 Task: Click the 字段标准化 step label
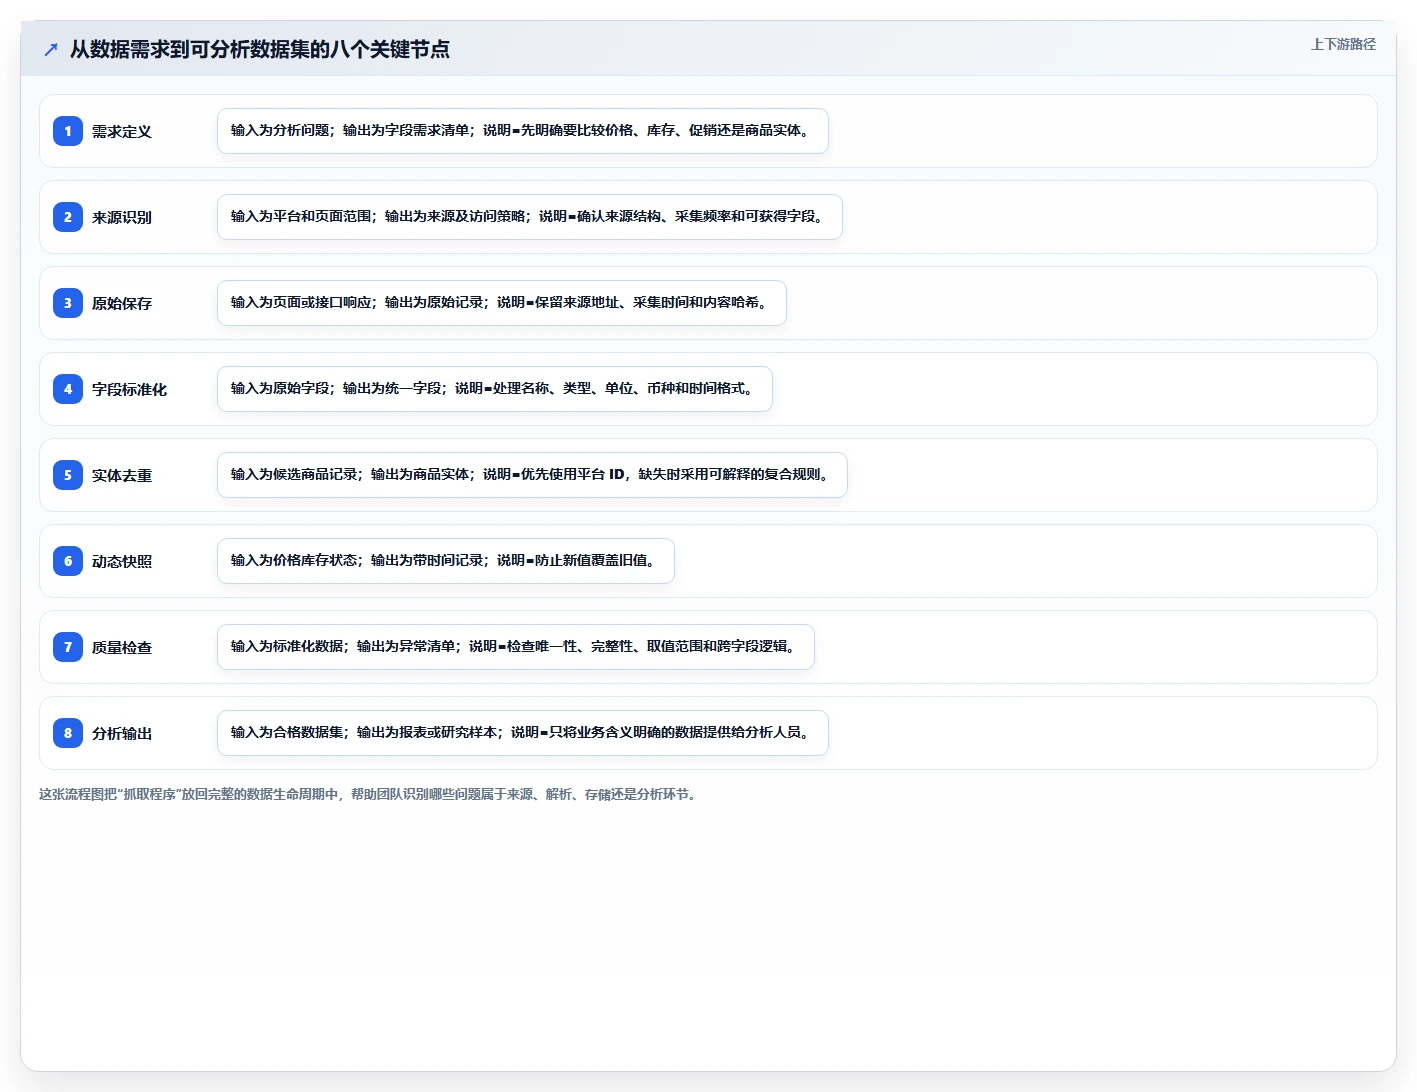click(x=129, y=389)
